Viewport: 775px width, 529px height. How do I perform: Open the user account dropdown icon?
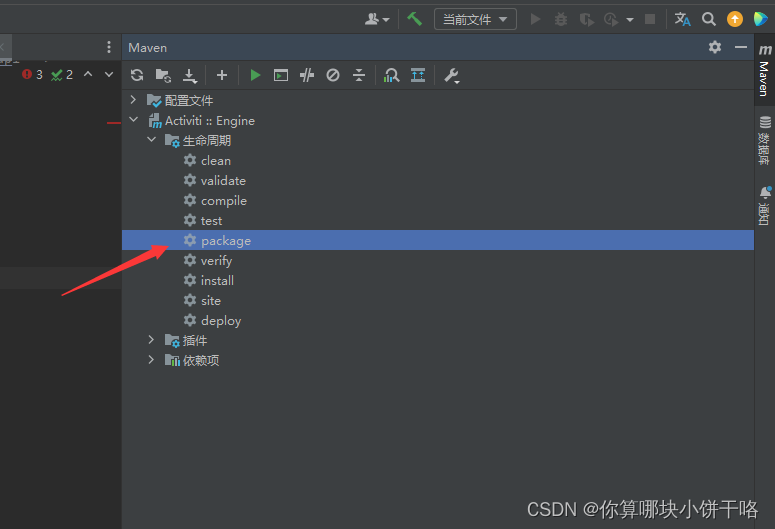tap(377, 19)
